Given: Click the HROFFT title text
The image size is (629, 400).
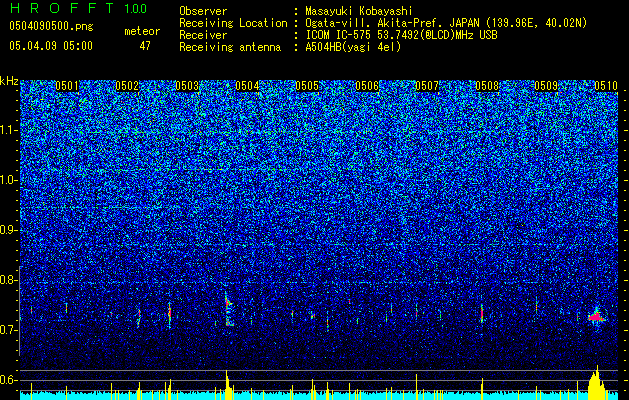Looking at the screenshot, I should tap(62, 8).
